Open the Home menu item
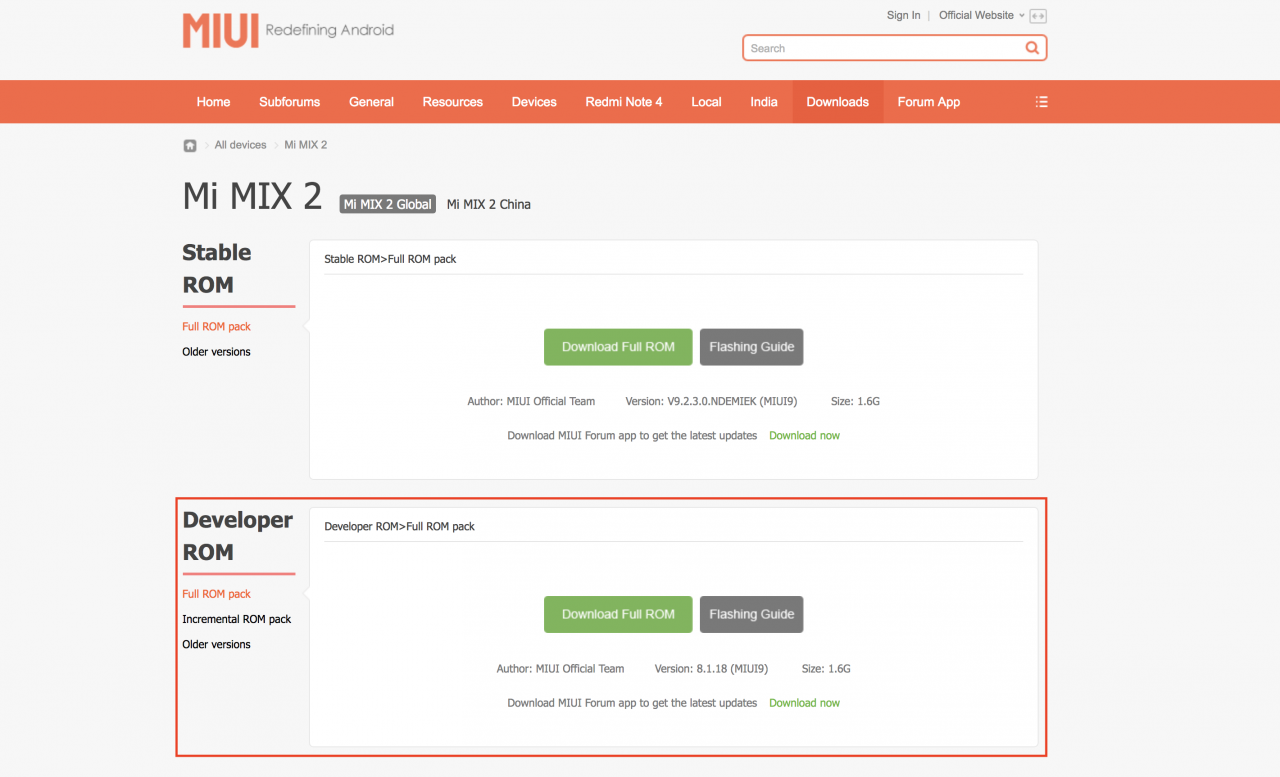 click(x=213, y=102)
